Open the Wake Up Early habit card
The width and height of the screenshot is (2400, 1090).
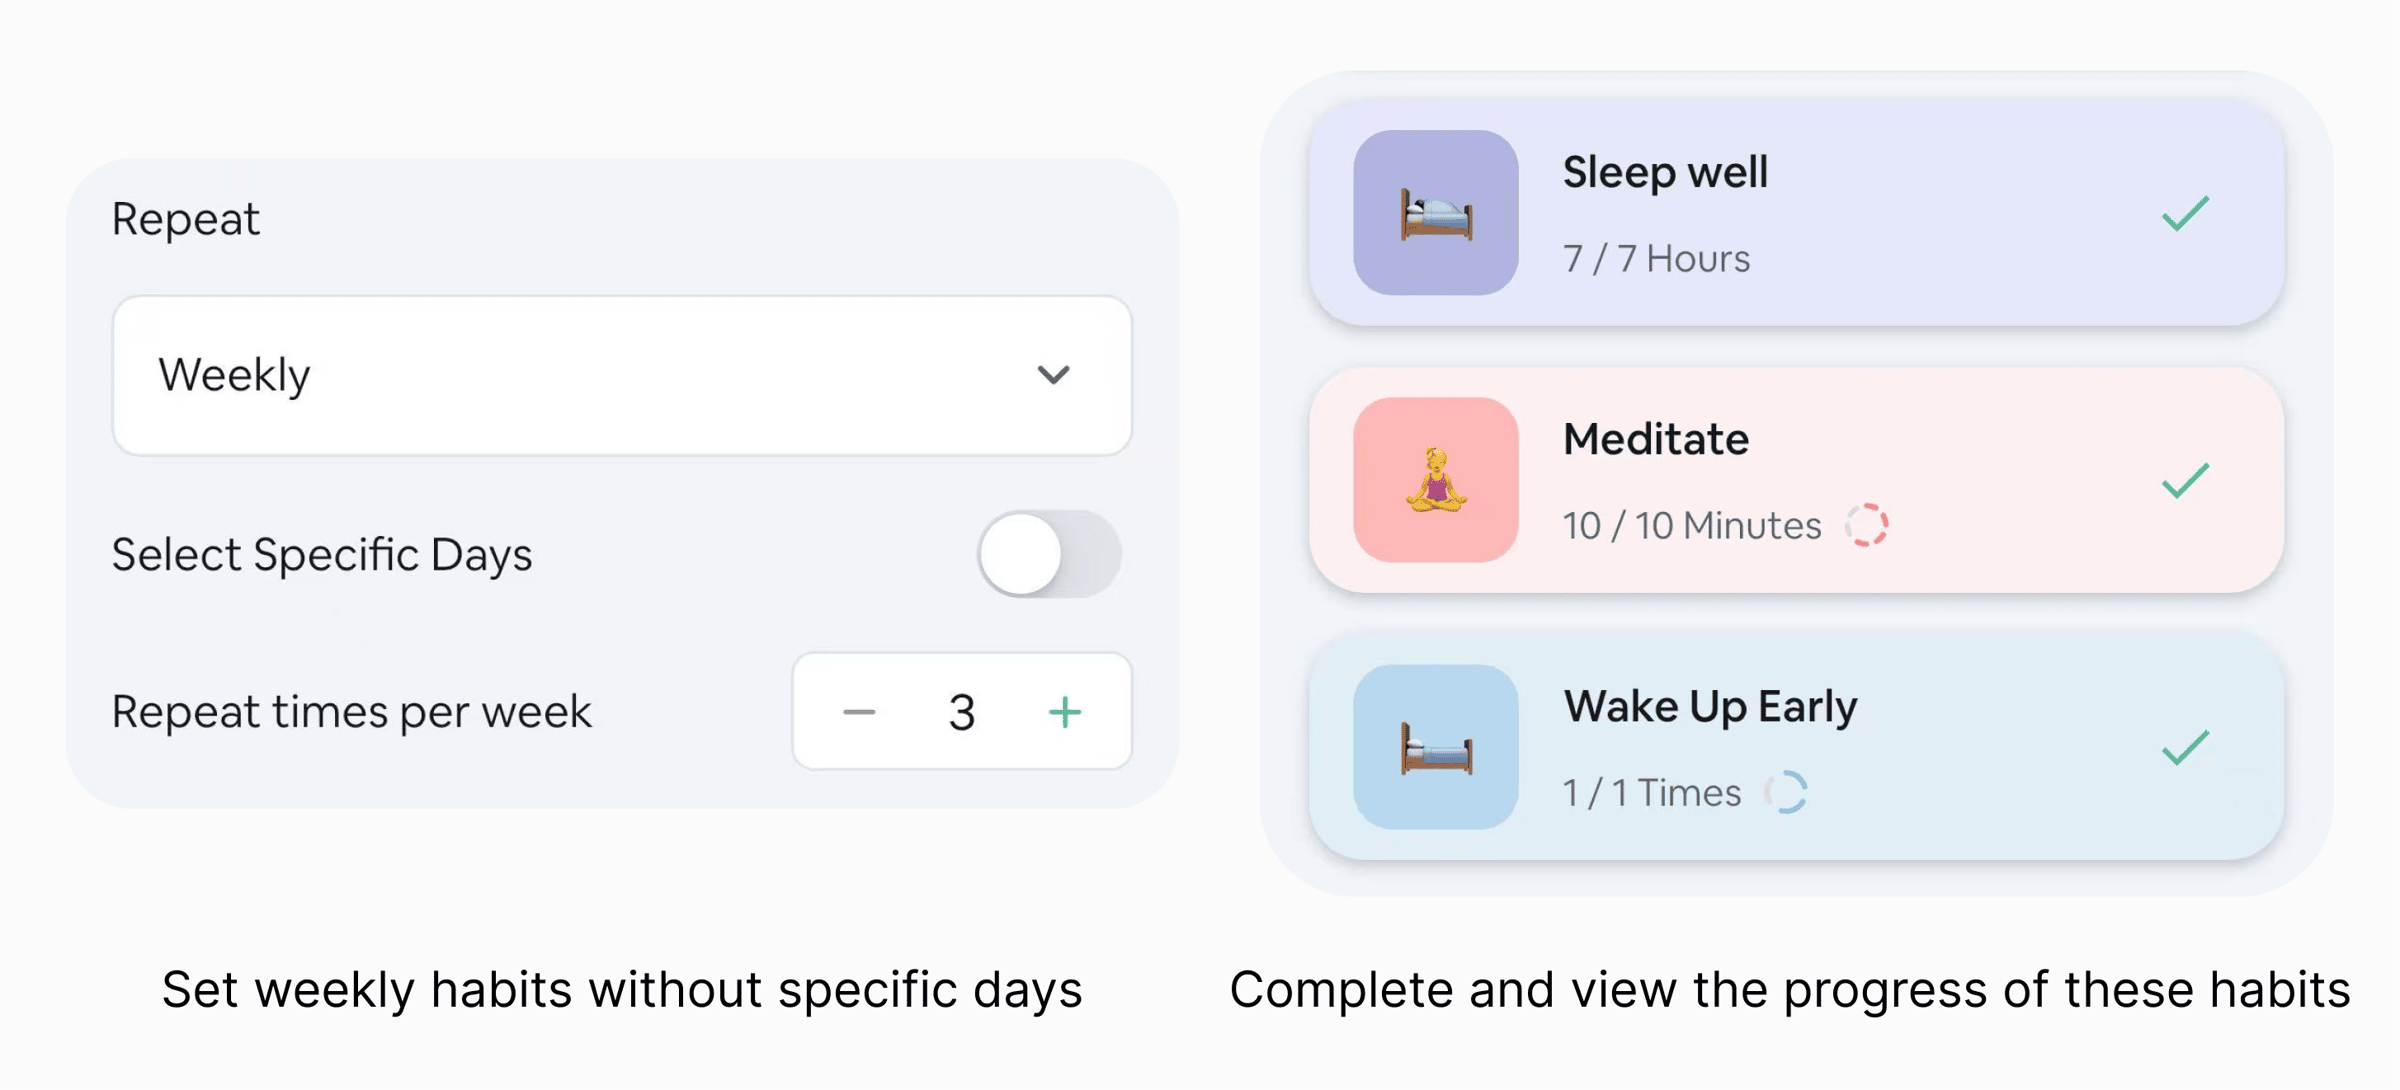coord(1796,747)
